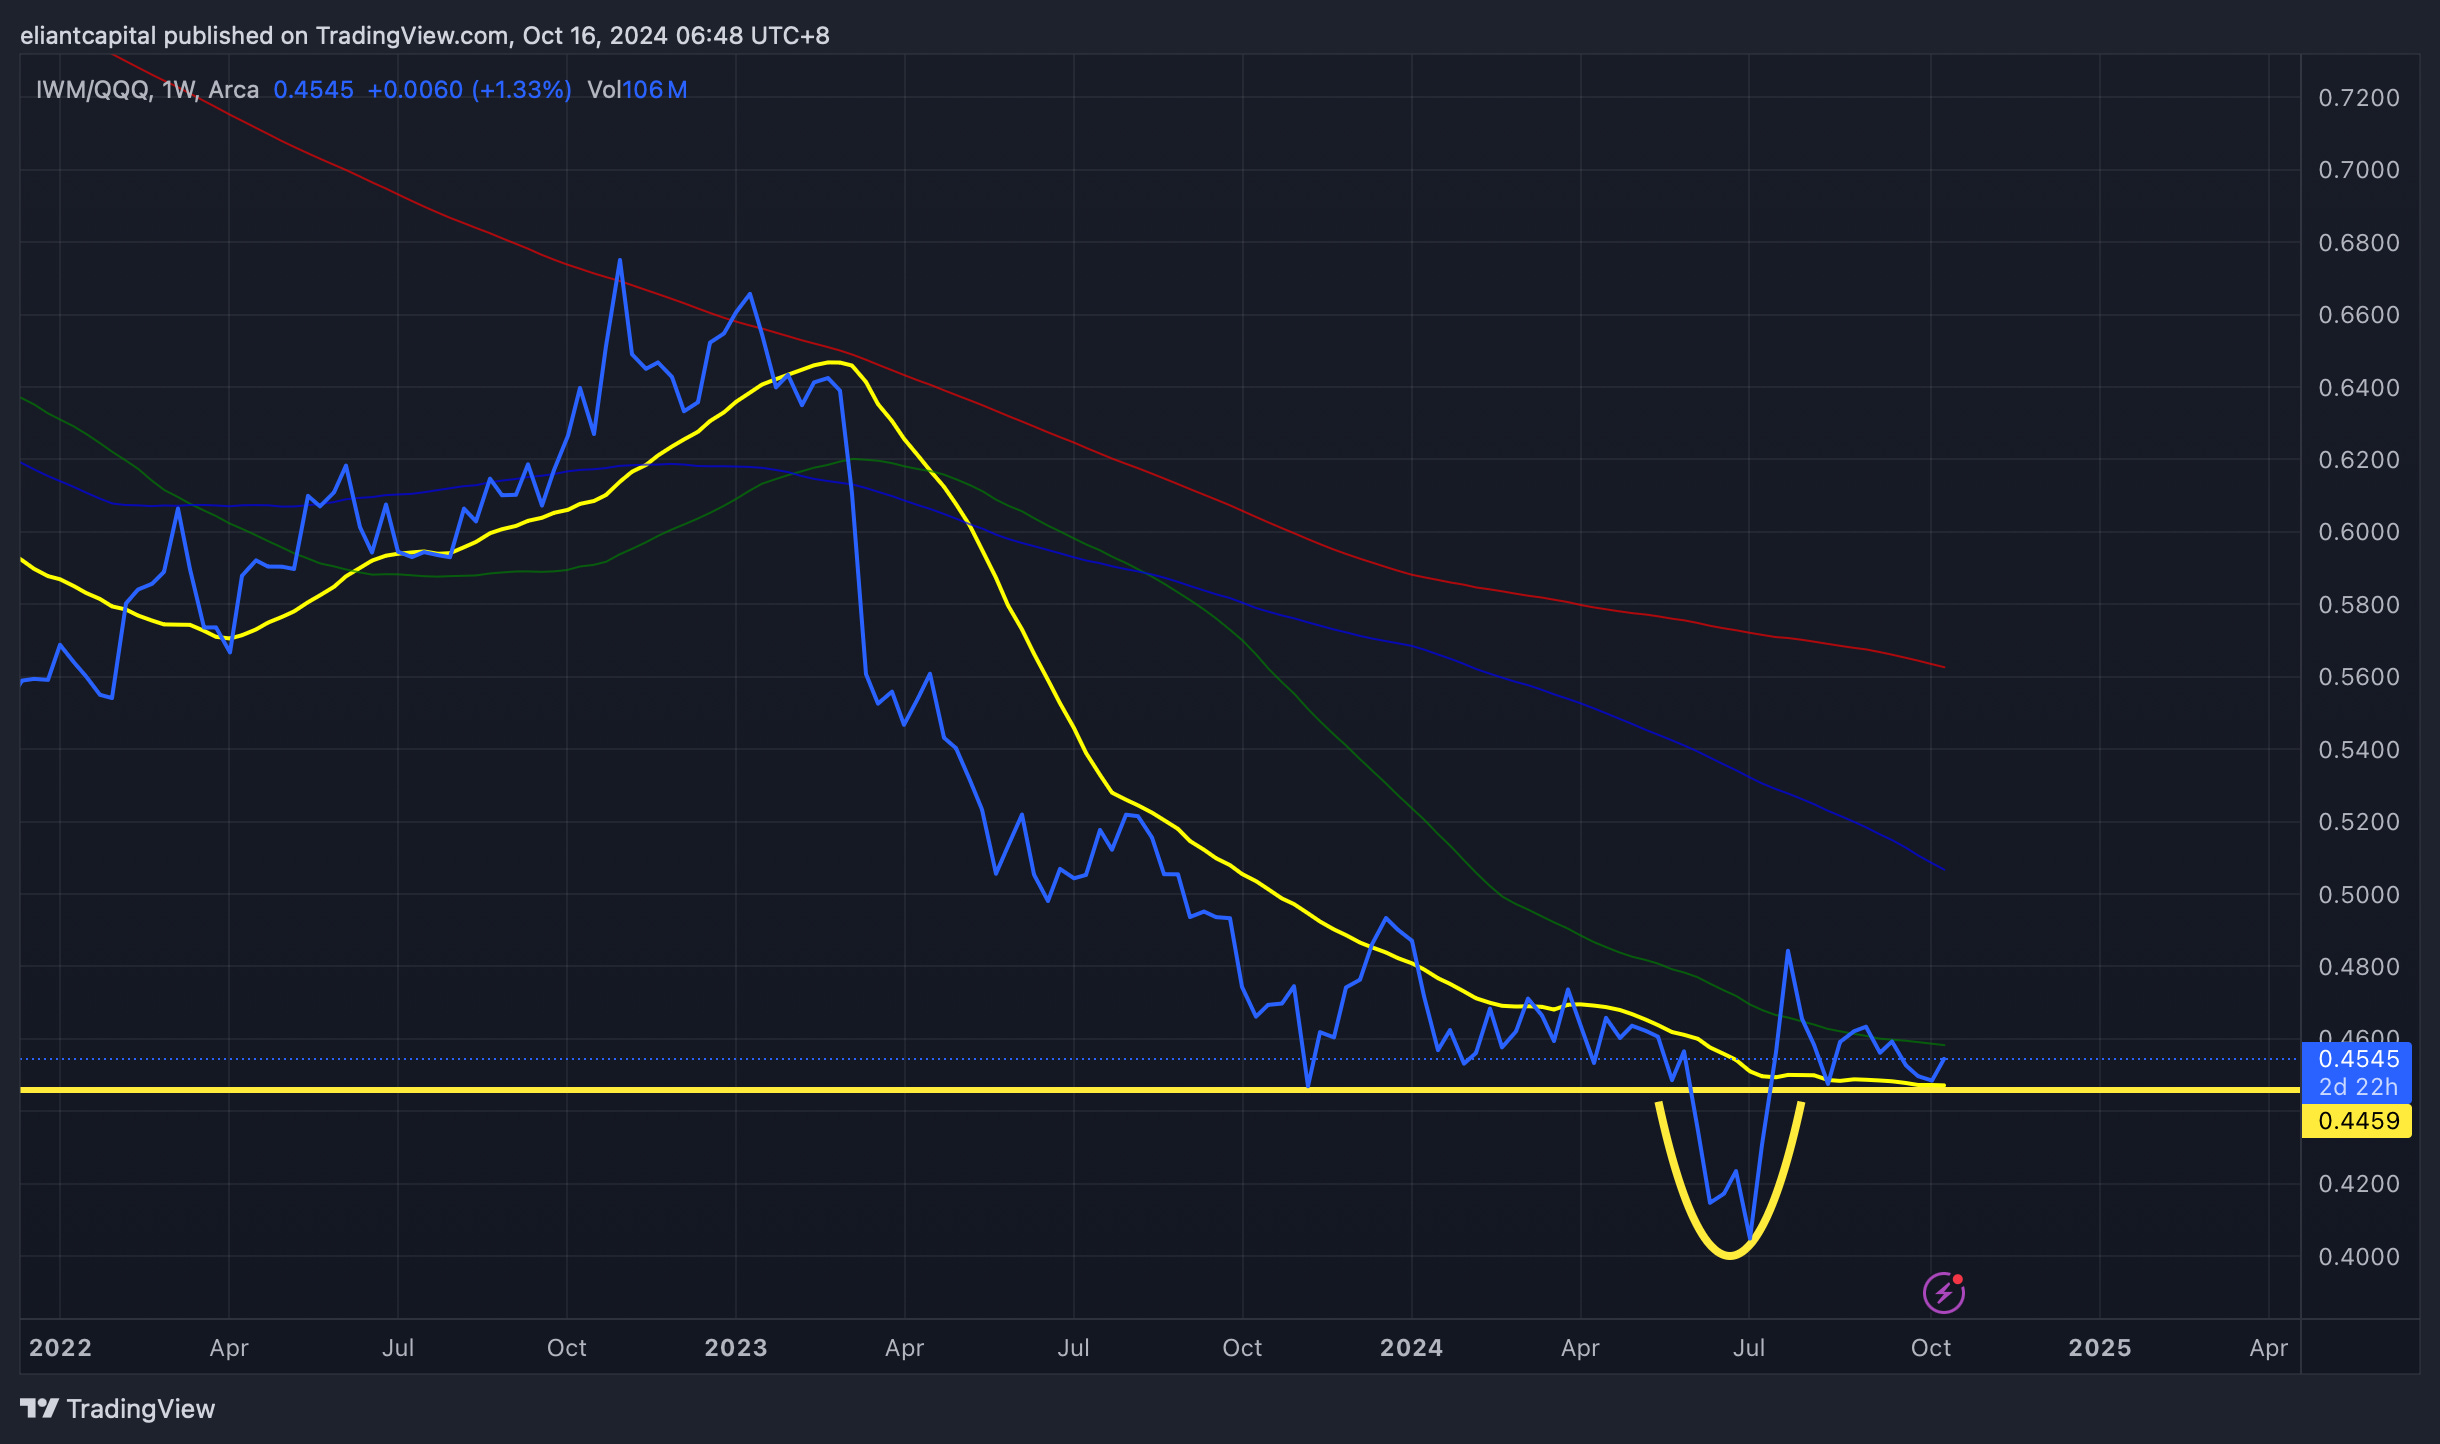This screenshot has width=2440, height=1444.
Task: Click the eliantcapital author name in header
Action: (x=88, y=36)
